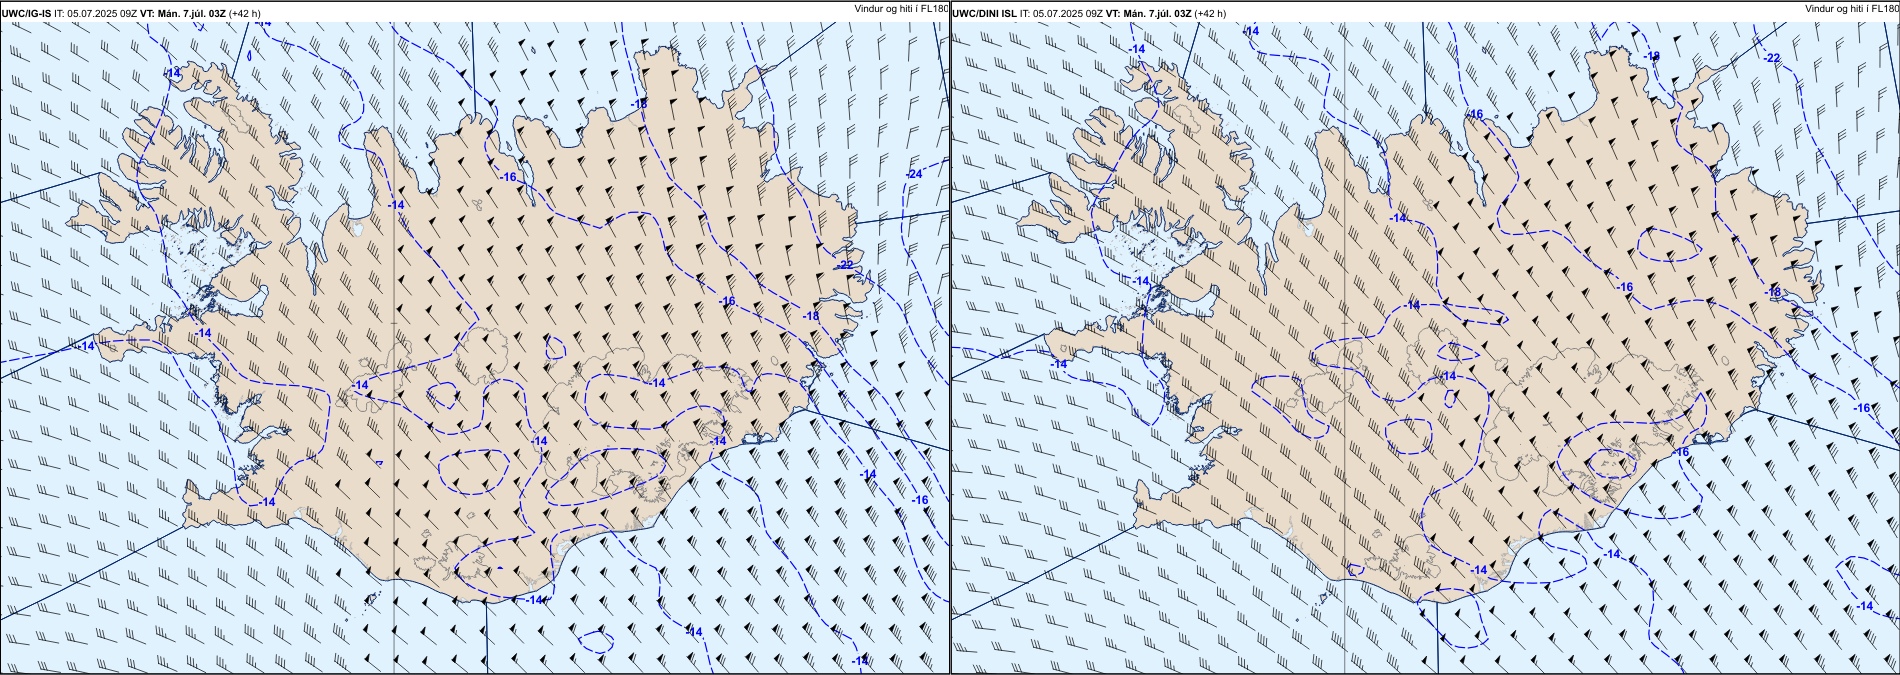Click IT: 05.07.2025 09Z in the UWC/IG-IS header
1900x675 pixels.
(x=95, y=14)
